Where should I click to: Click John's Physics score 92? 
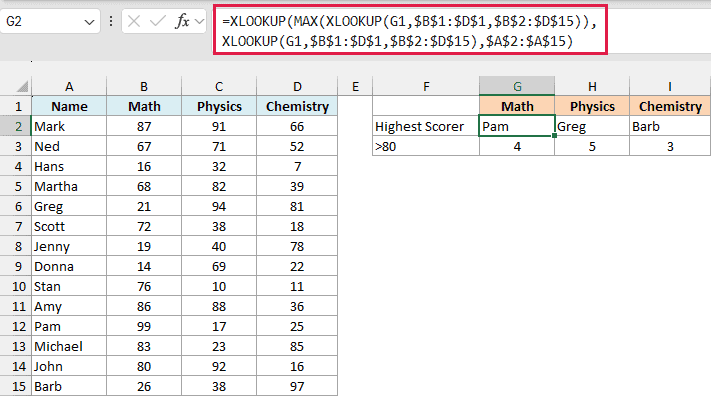(x=219, y=366)
